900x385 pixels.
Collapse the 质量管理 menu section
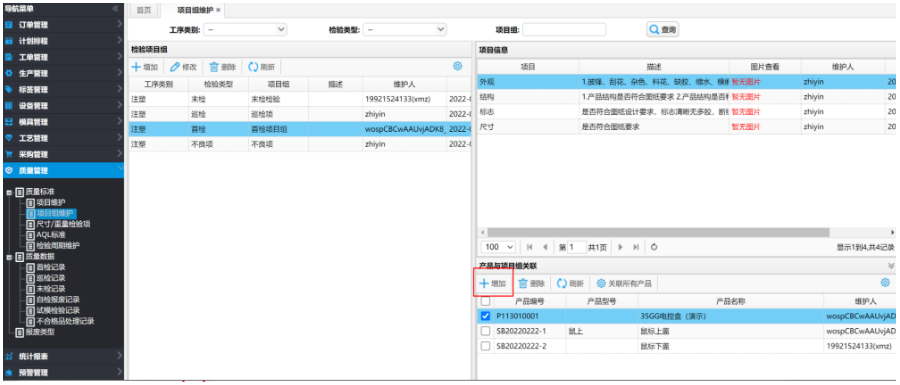tap(62, 170)
